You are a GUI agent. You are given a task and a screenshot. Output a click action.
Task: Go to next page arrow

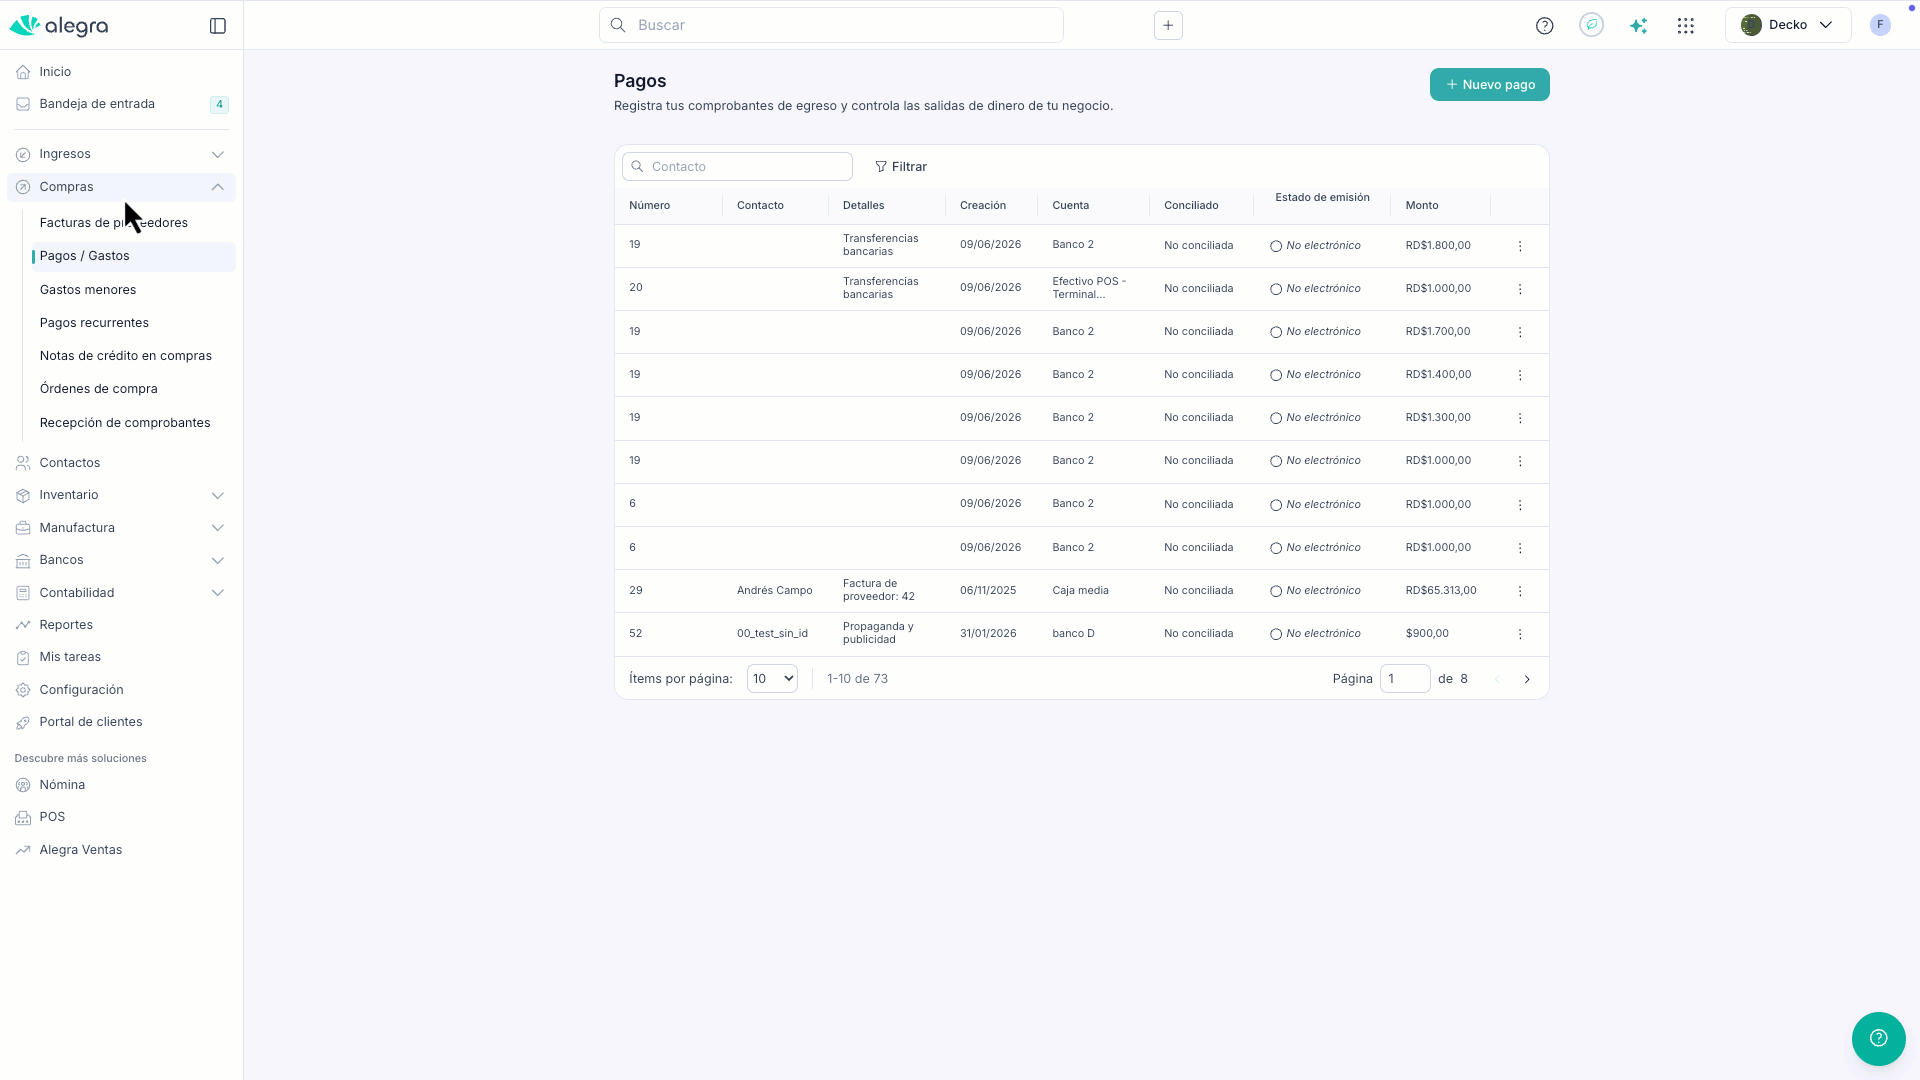(x=1527, y=679)
